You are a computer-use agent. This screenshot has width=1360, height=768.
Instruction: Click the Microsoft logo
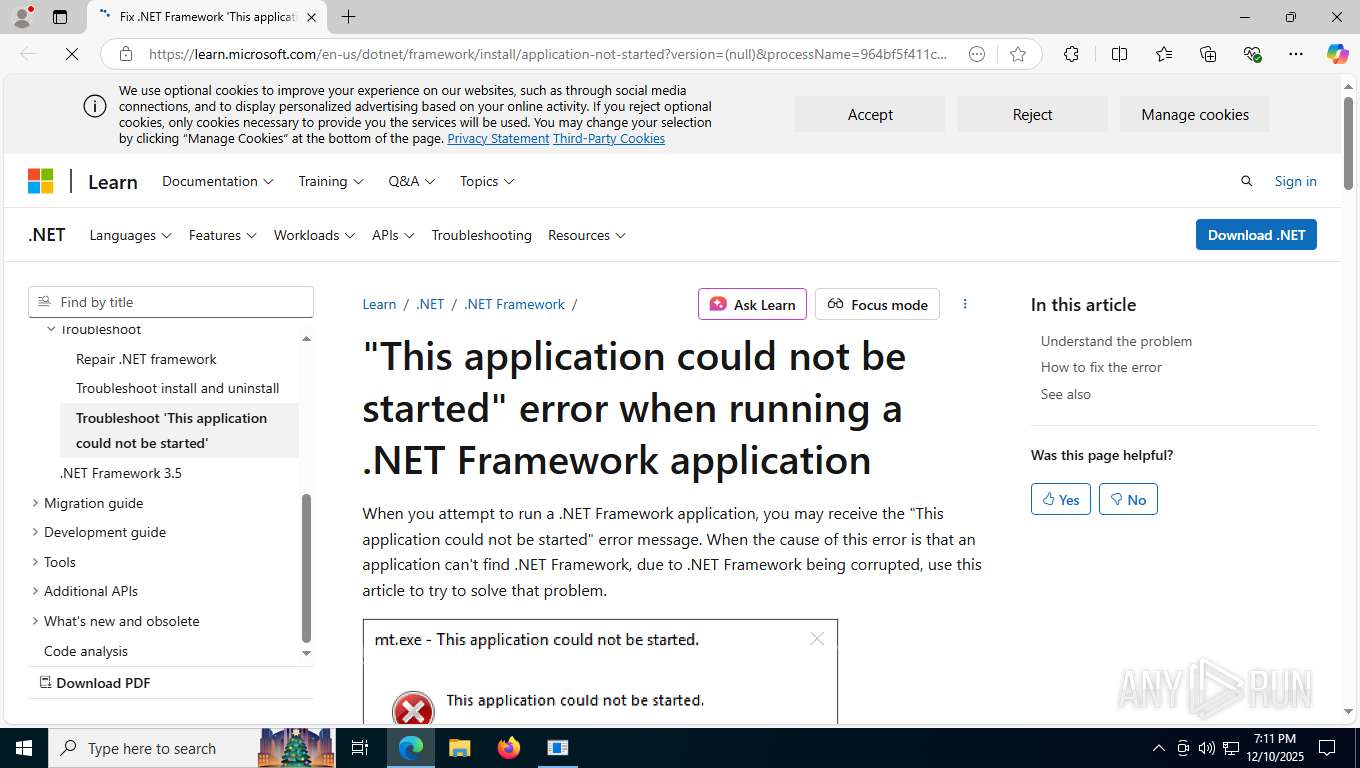click(40, 181)
